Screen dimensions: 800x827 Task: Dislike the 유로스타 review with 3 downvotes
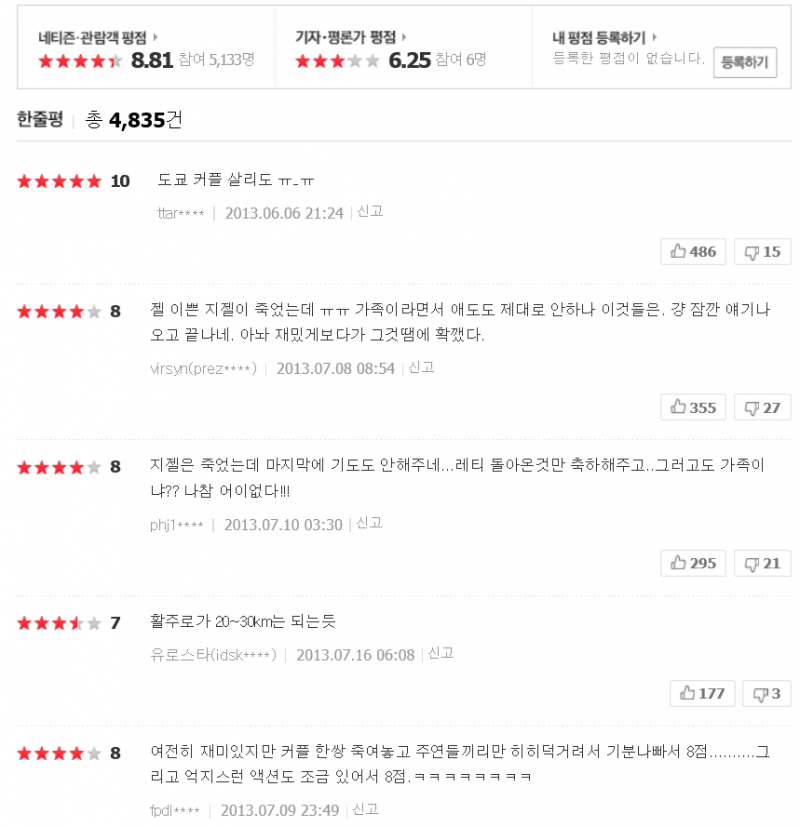click(766, 693)
